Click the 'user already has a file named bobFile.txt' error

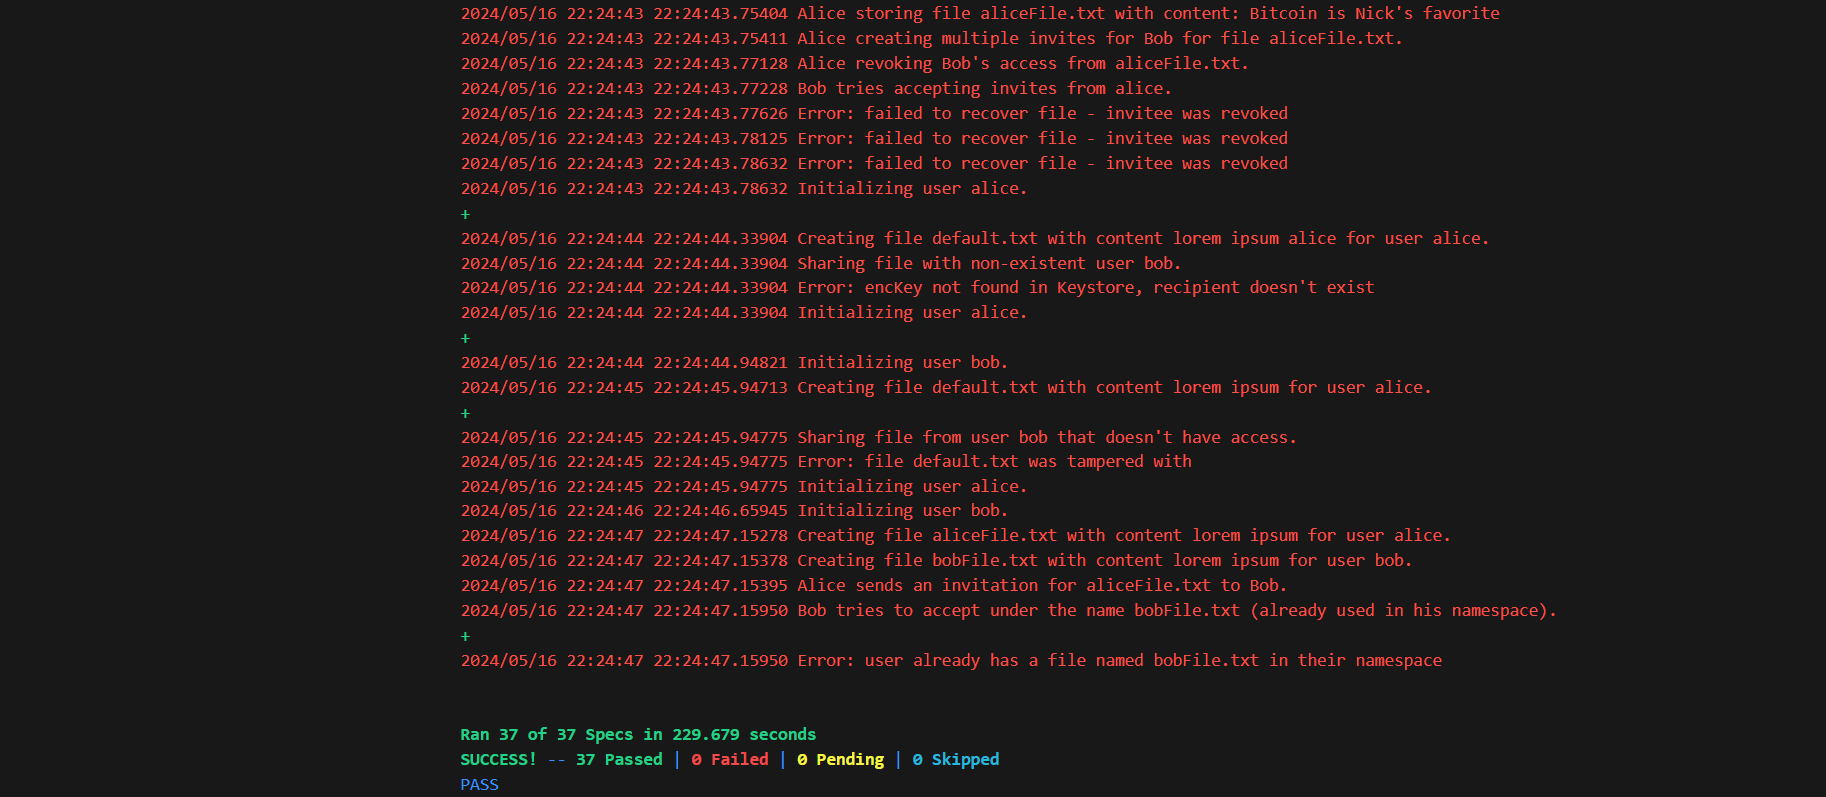pyautogui.click(x=951, y=660)
